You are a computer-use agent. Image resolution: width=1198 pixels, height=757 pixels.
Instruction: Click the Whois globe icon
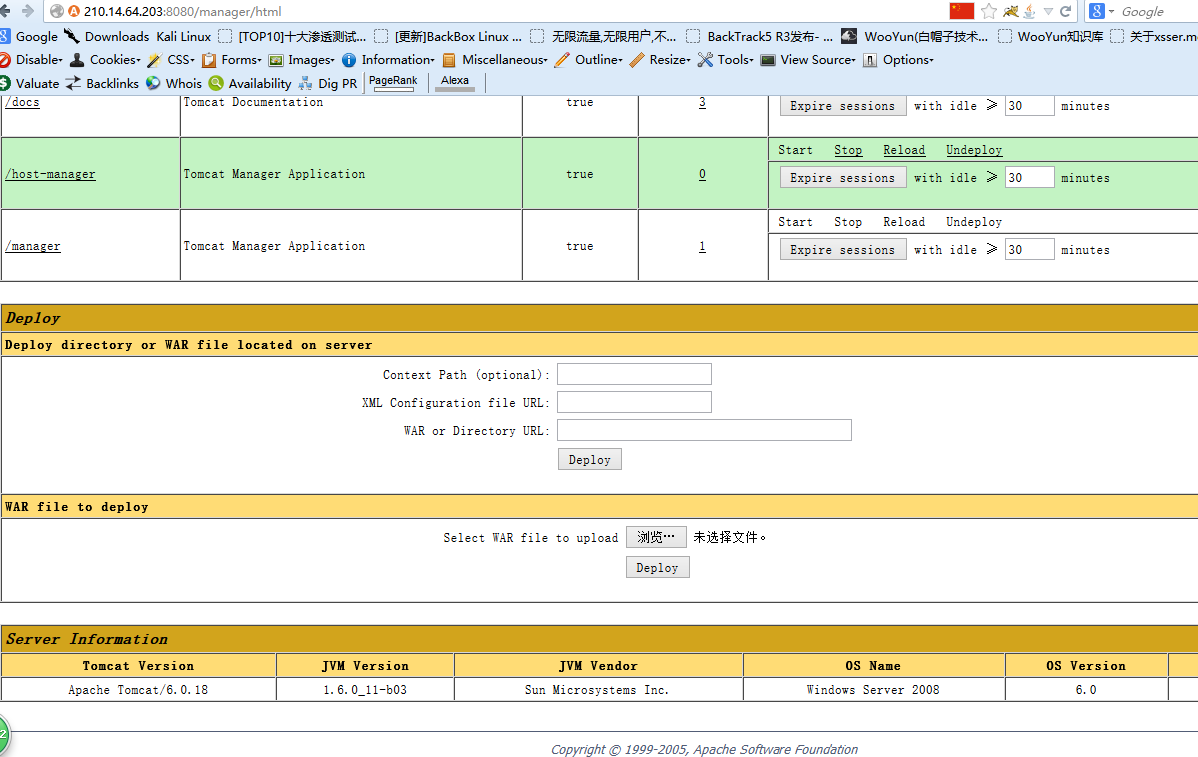(154, 83)
